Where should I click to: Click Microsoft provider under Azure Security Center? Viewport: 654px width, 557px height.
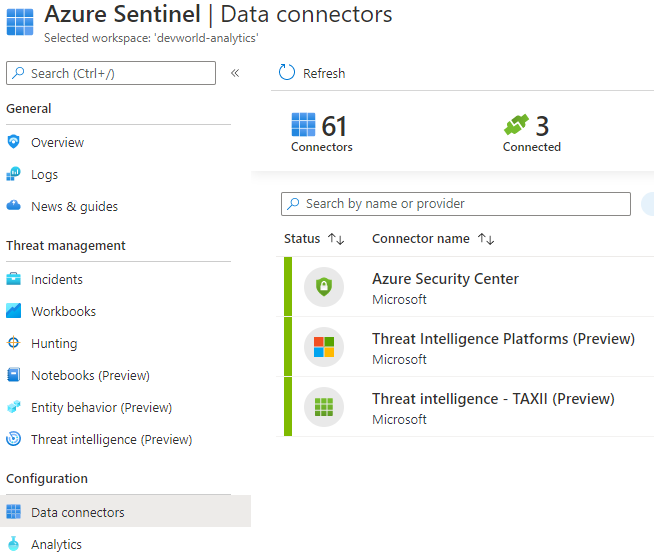point(400,299)
